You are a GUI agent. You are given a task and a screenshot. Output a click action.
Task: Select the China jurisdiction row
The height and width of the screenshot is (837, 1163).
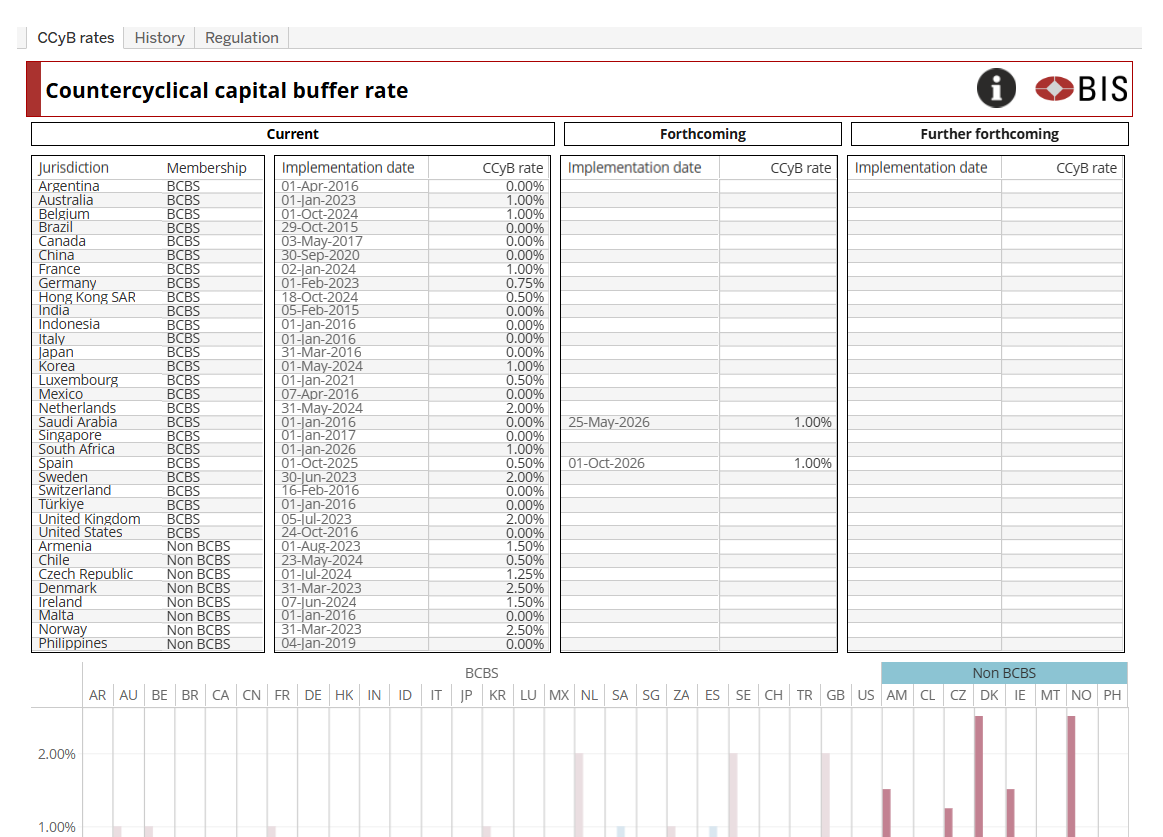pyautogui.click(x=148, y=255)
